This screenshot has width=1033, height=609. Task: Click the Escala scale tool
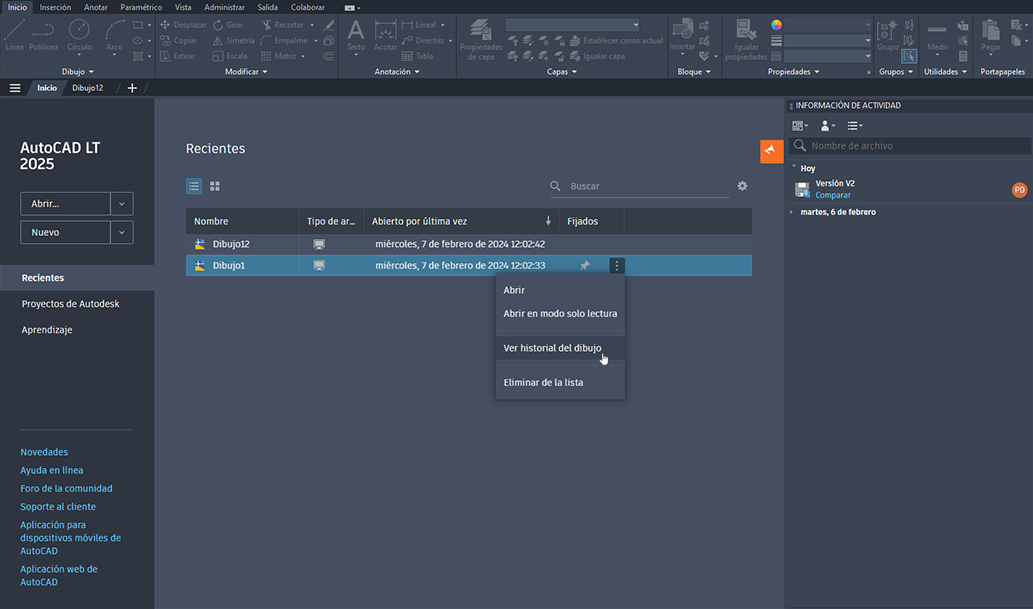(x=230, y=57)
